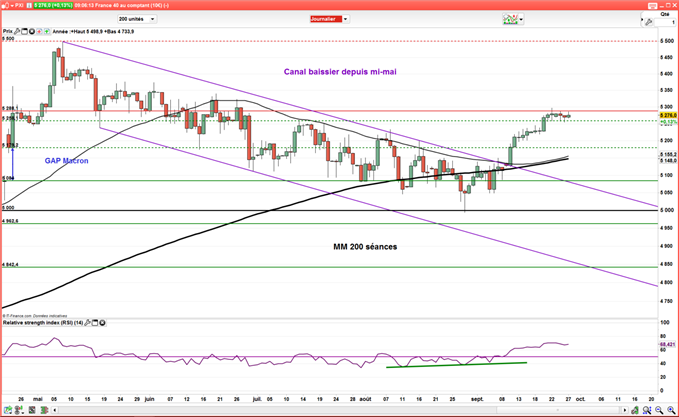Click the Journalier timeframe field
Viewport: 679px width, 417px height.
coord(326,19)
